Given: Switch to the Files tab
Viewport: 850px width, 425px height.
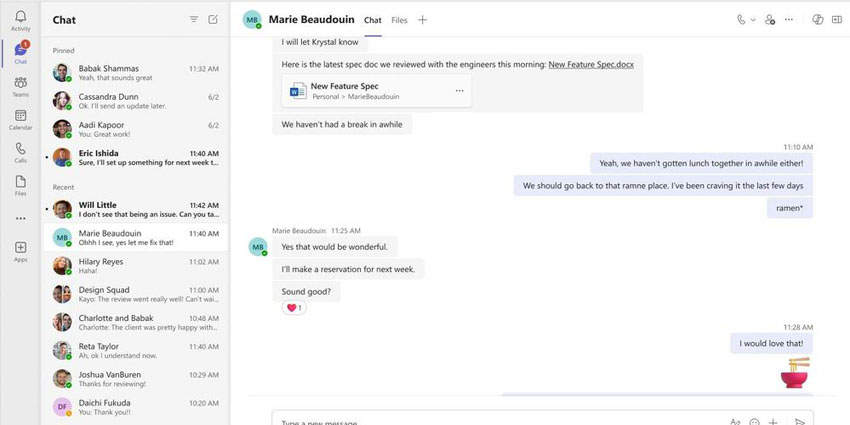Looking at the screenshot, I should pos(399,20).
